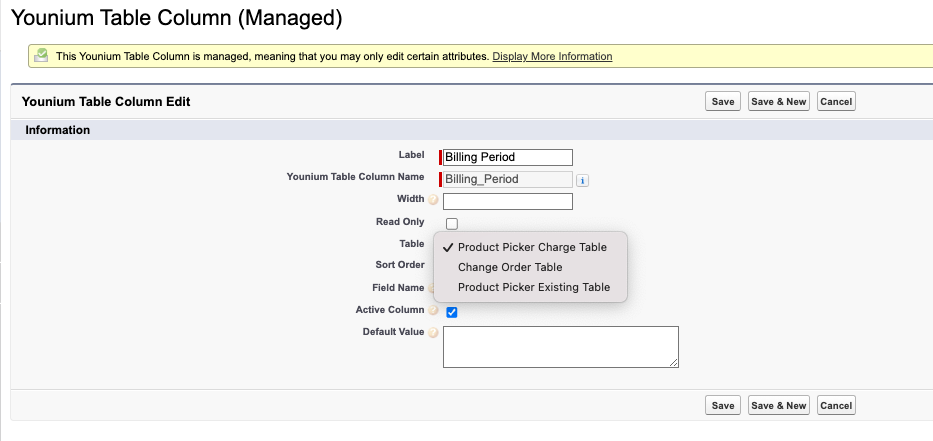Click the Younium Table Column Edit heading
This screenshot has height=441, width=933.
pyautogui.click(x=106, y=102)
